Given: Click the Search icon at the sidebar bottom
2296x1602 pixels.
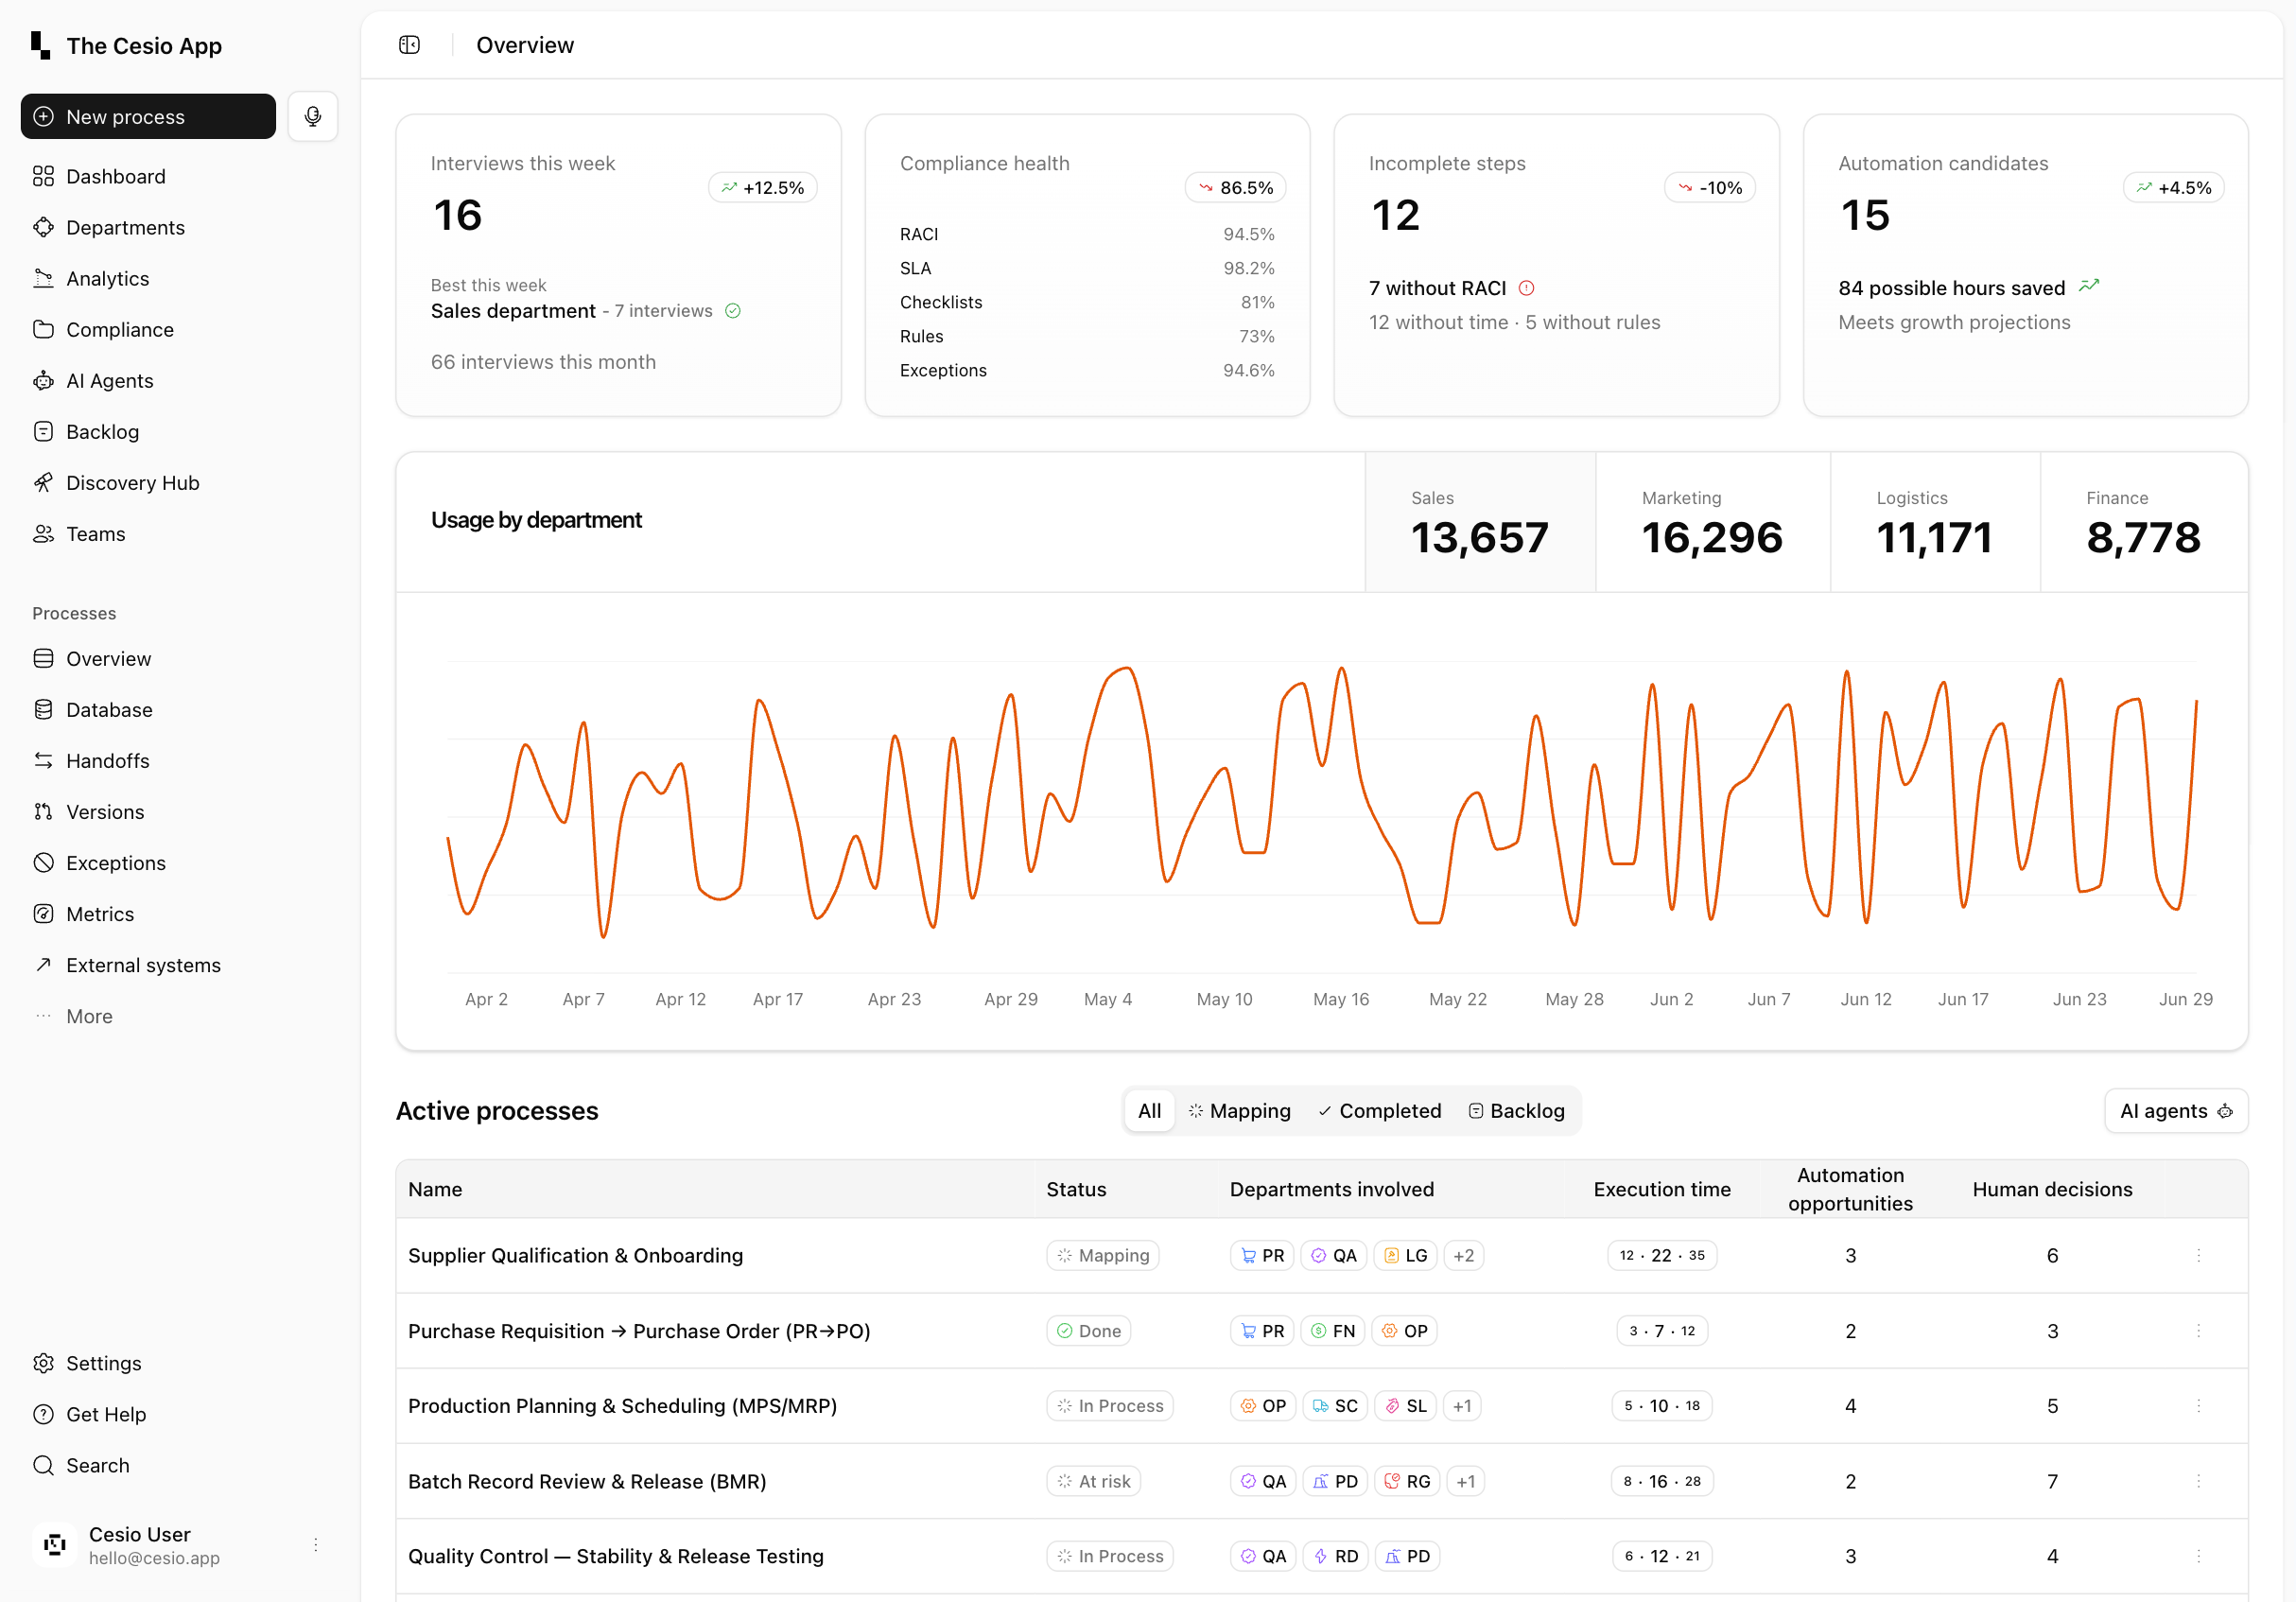Looking at the screenshot, I should point(44,1465).
